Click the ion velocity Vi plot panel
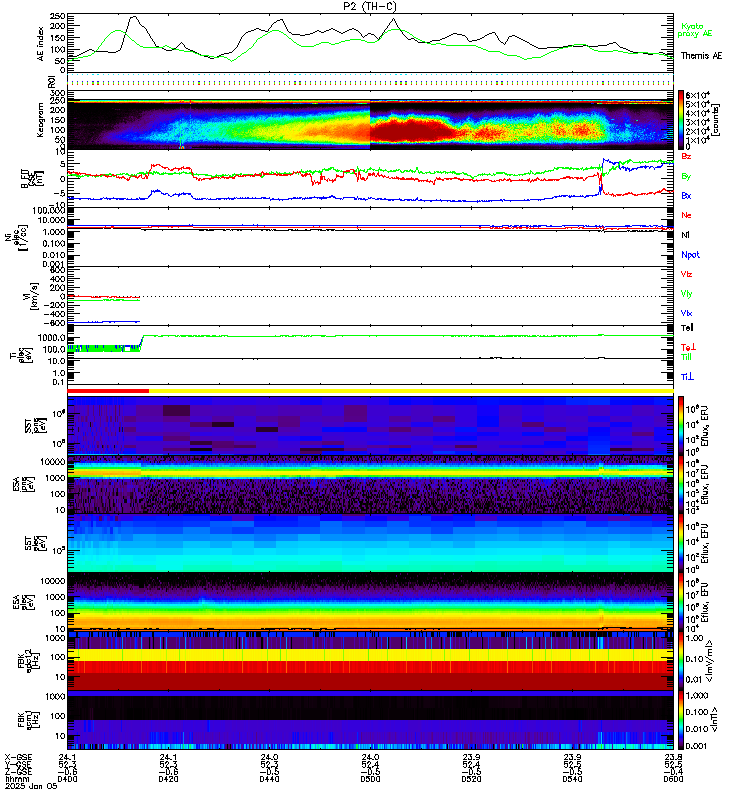Image resolution: width=750 pixels, height=800 pixels. 370,296
